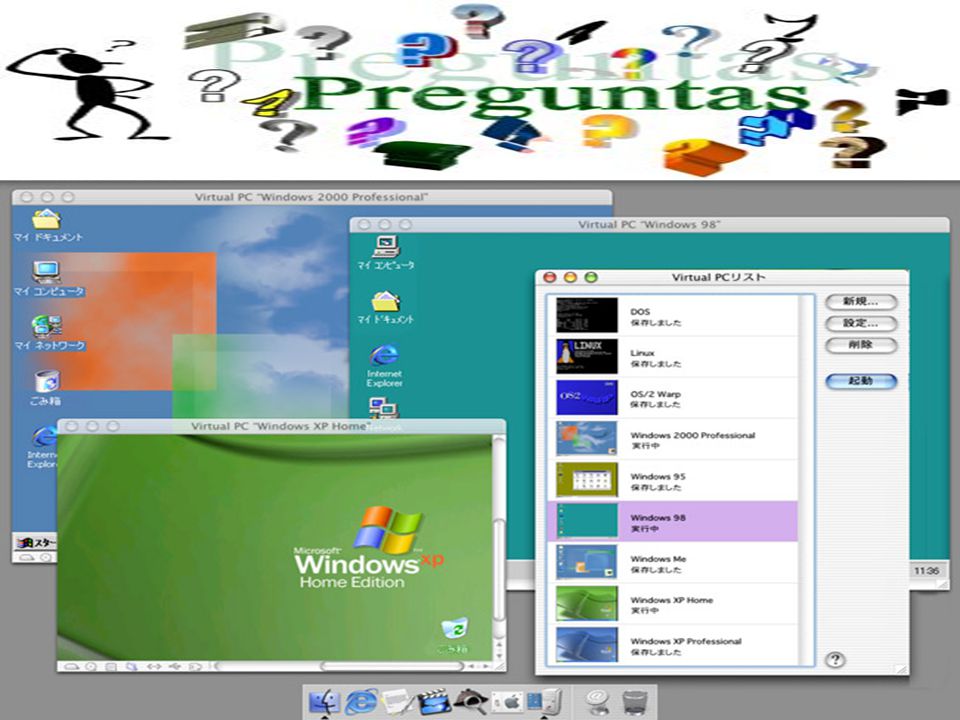Click 11:36 clock in Windows 98 window
The height and width of the screenshot is (720, 960).
click(x=926, y=571)
